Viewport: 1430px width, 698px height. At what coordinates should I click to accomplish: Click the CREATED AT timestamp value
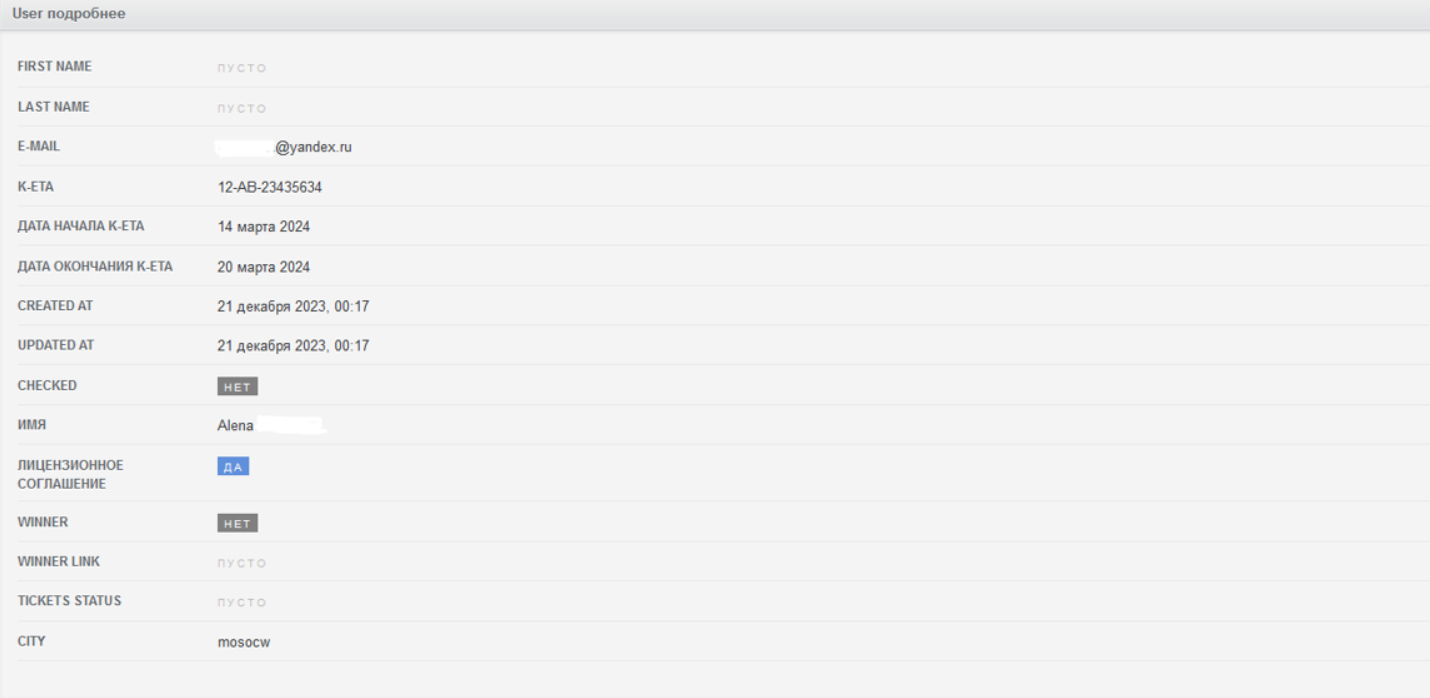tap(293, 307)
